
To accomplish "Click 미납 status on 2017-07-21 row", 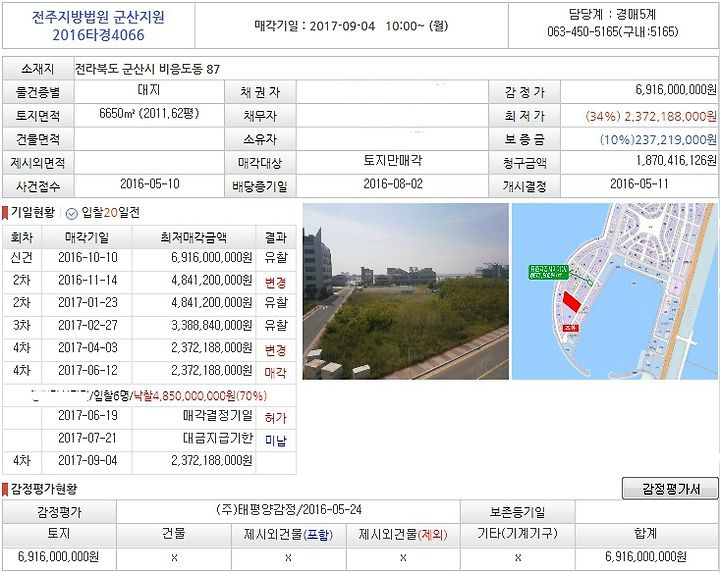I will coord(276,441).
